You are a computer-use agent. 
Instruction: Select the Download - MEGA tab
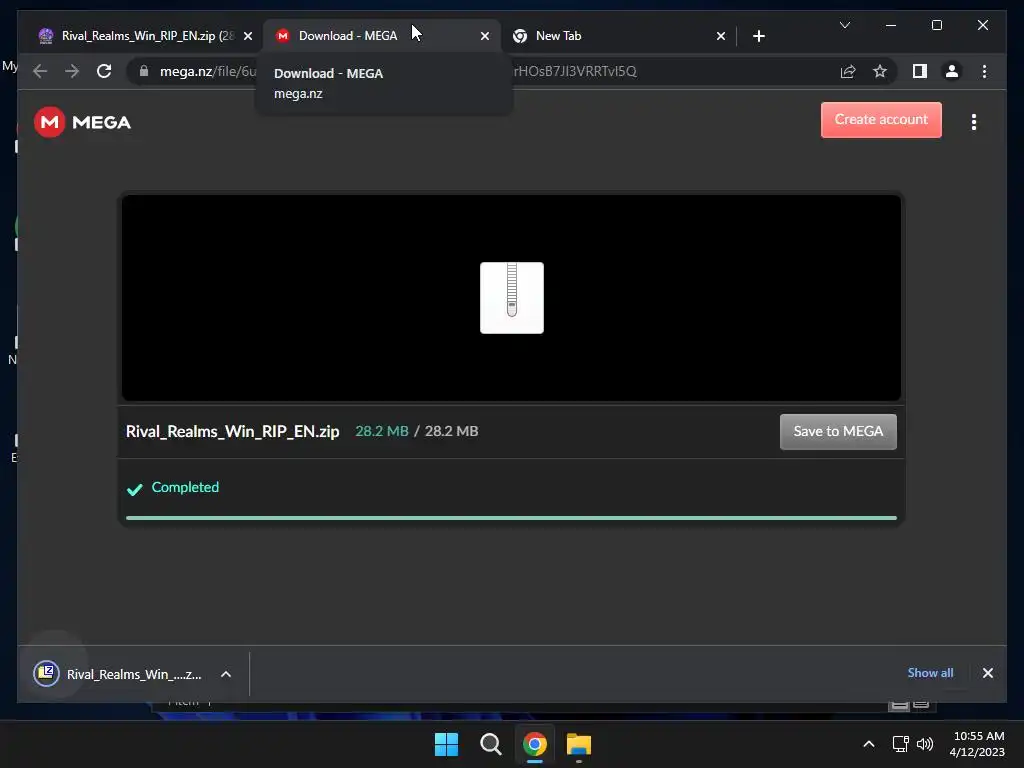tap(381, 36)
